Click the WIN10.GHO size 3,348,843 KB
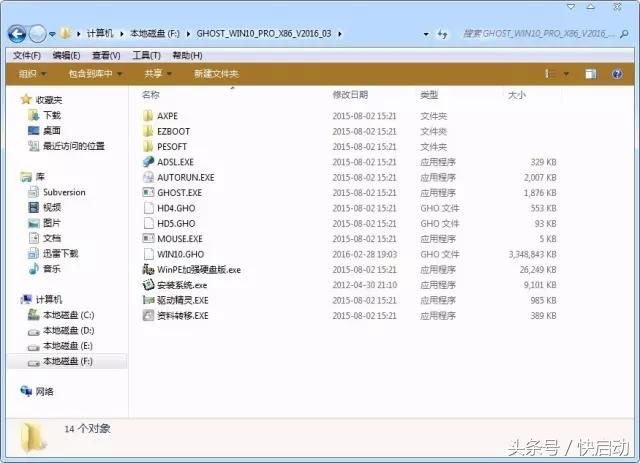The height and width of the screenshot is (463, 640). coord(532,254)
